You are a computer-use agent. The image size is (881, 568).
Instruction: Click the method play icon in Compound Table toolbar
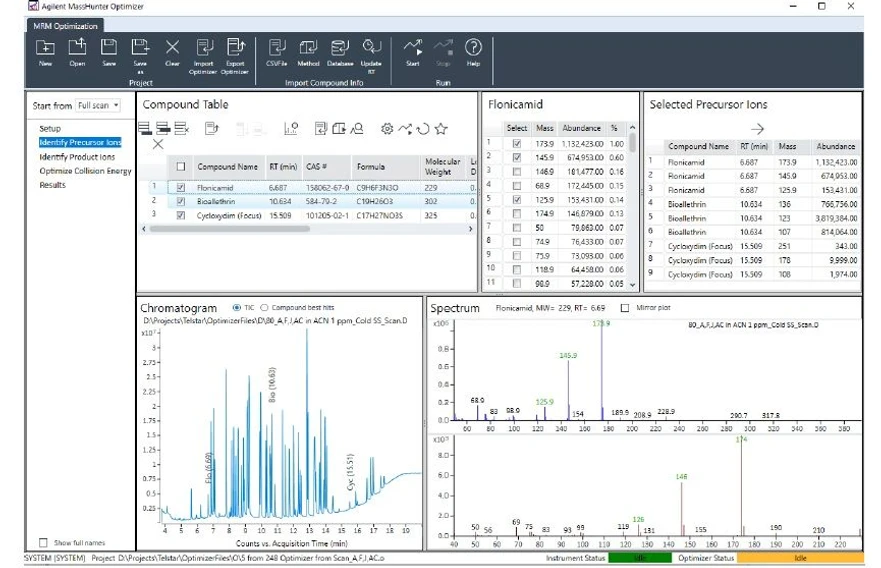pyautogui.click(x=339, y=129)
